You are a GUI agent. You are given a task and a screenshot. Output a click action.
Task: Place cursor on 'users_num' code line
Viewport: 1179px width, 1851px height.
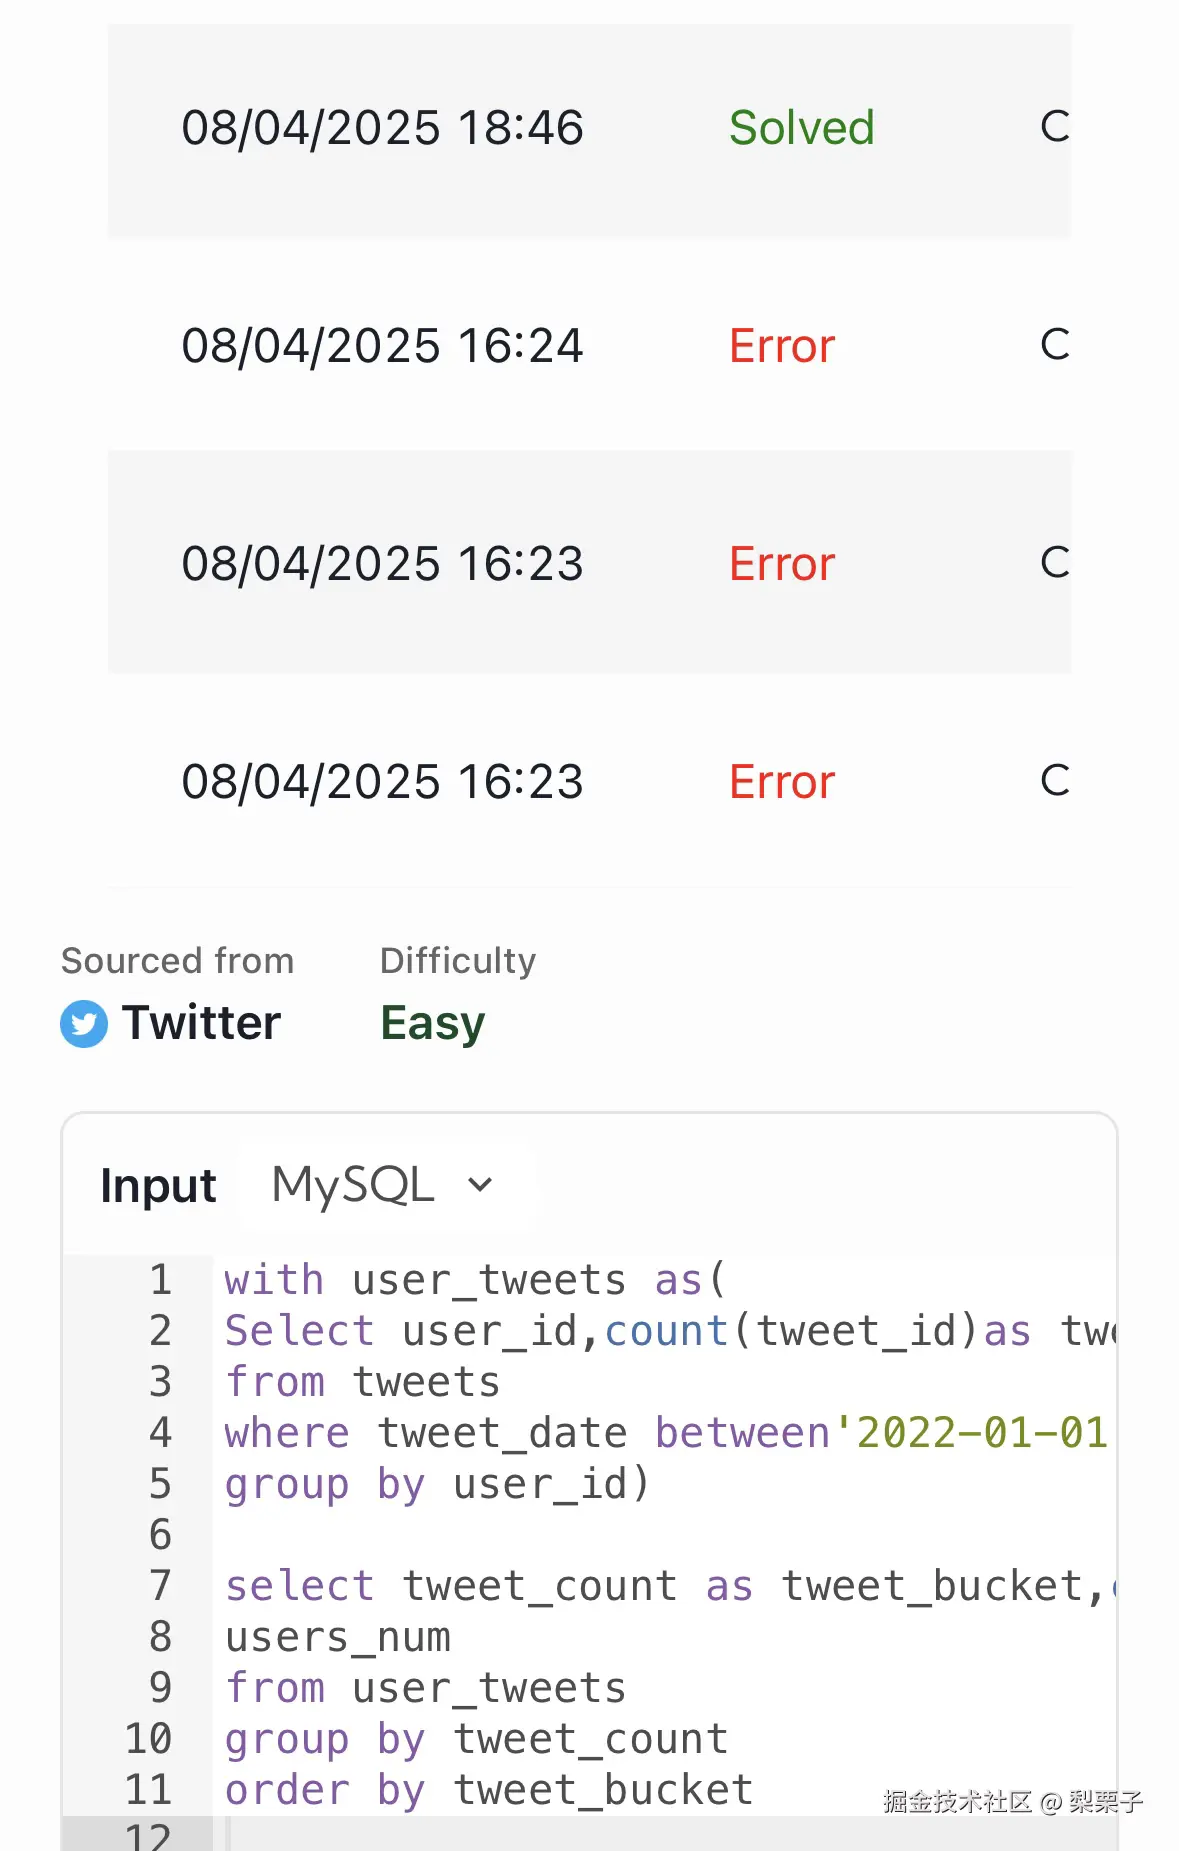338,1638
